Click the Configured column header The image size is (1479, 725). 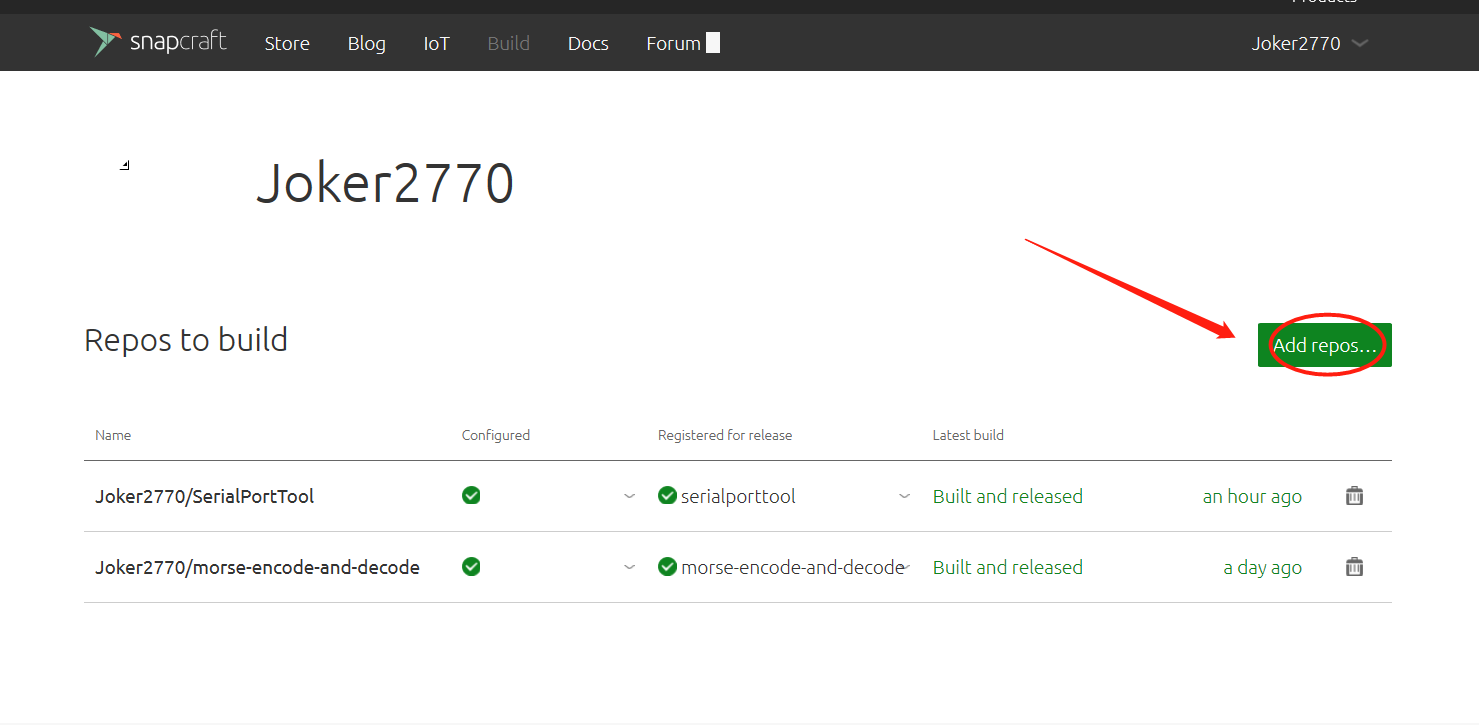click(x=496, y=435)
